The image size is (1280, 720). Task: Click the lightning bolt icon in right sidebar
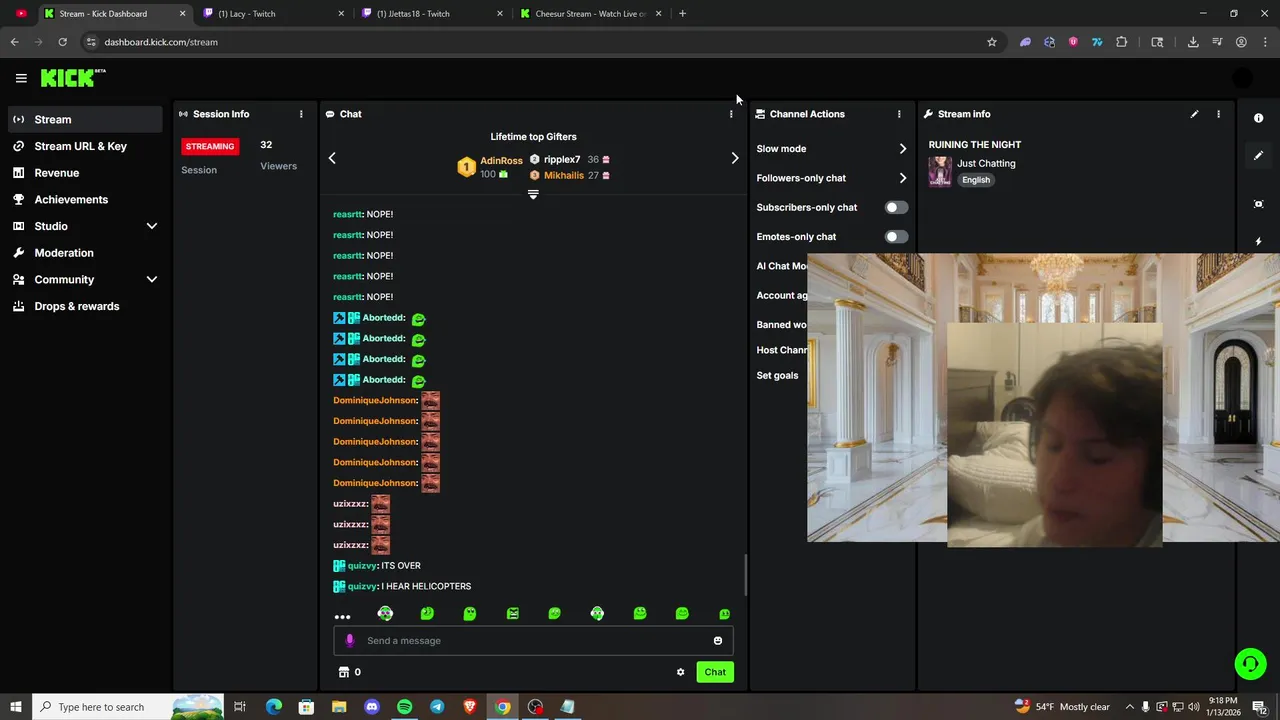(1258, 241)
